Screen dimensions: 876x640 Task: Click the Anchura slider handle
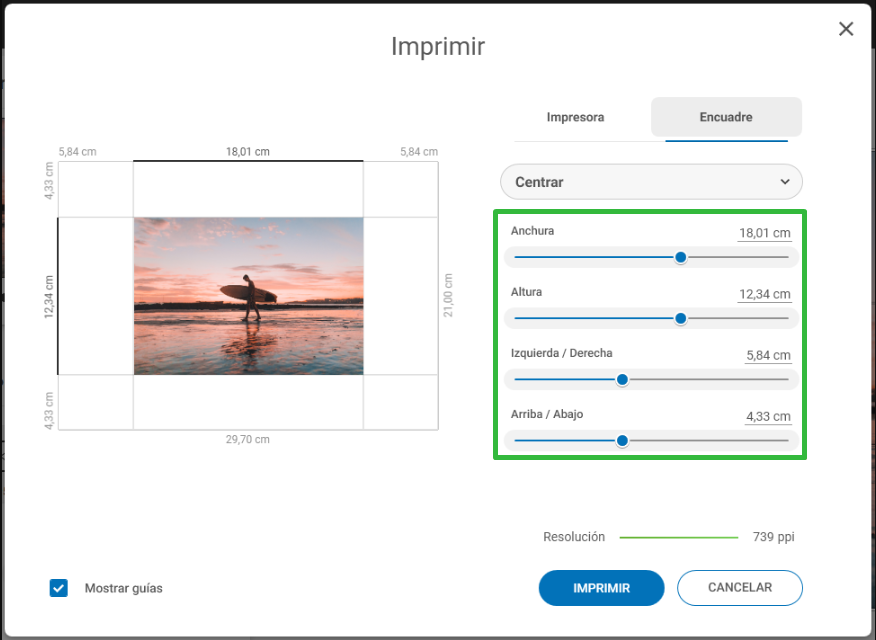[x=680, y=257]
